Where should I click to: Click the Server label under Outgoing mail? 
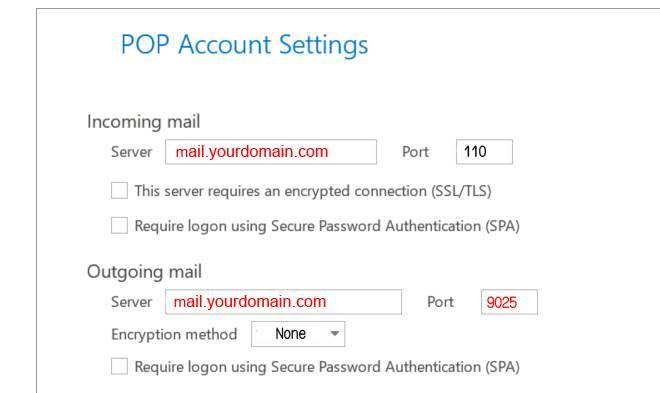pos(131,302)
